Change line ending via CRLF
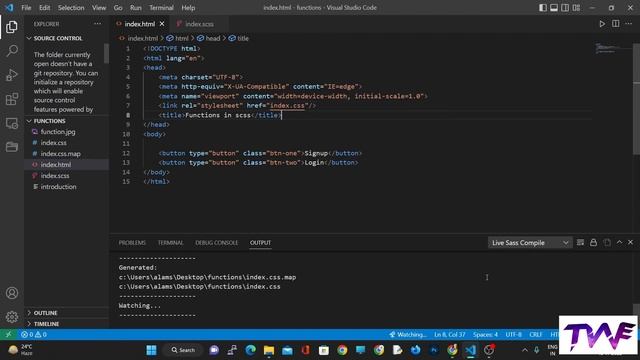This screenshot has height=360, width=640. click(x=536, y=334)
